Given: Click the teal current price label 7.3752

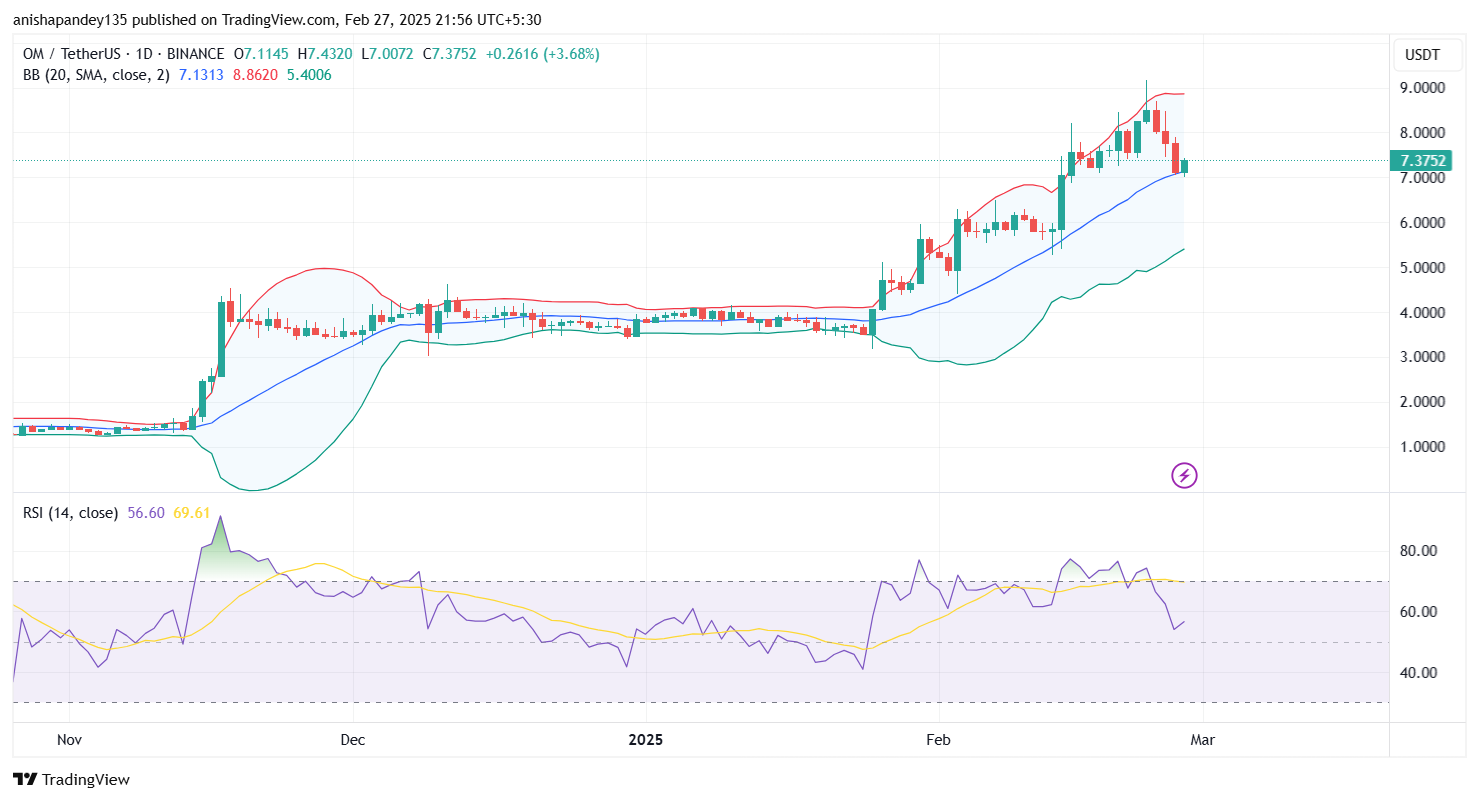Looking at the screenshot, I should [x=1424, y=160].
